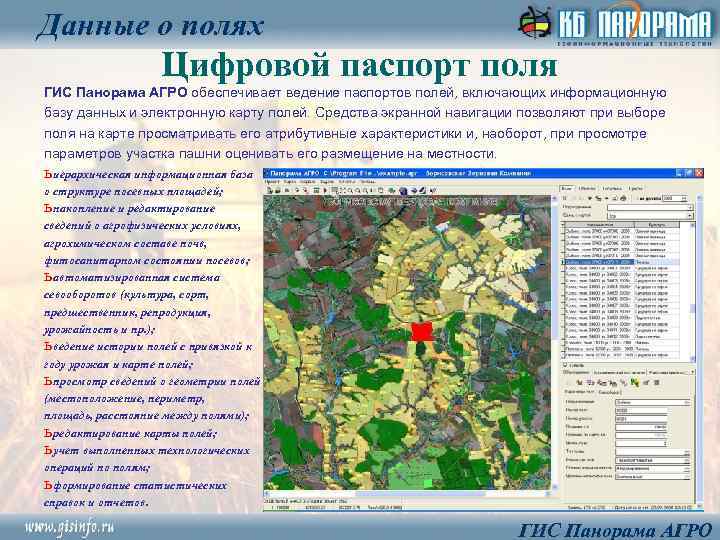This screenshot has width=720, height=540.
Task: Click the map vertical scrollbar
Action: 554,342
